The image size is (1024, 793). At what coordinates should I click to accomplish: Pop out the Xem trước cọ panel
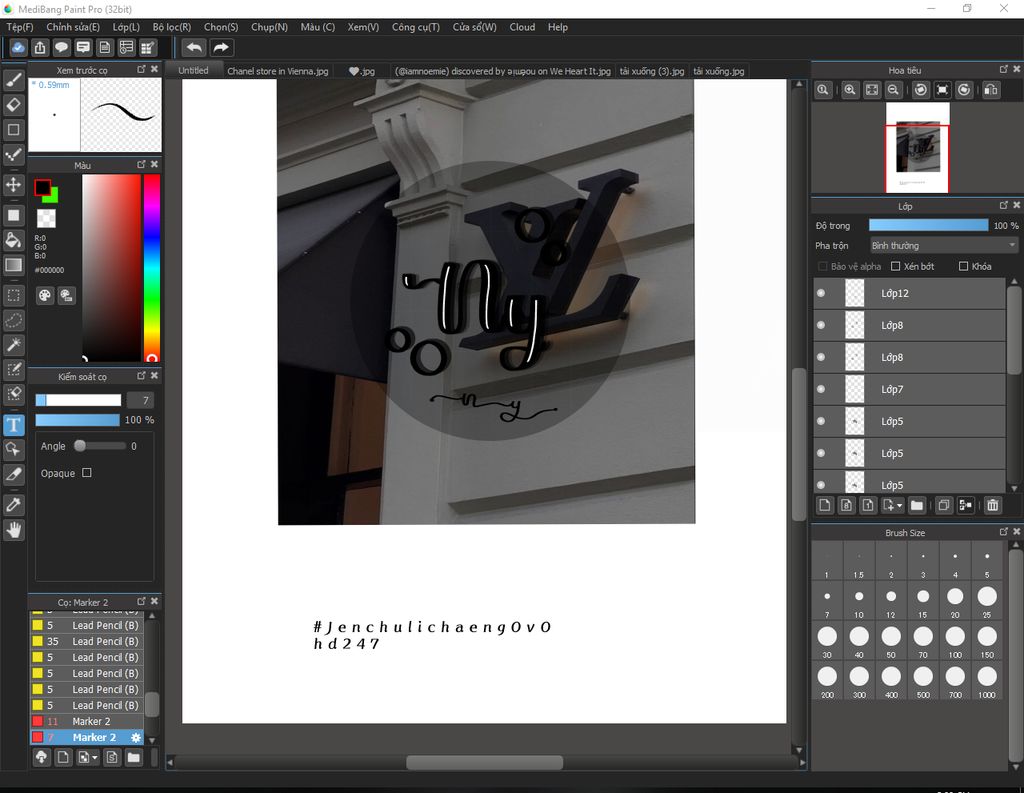[141, 69]
